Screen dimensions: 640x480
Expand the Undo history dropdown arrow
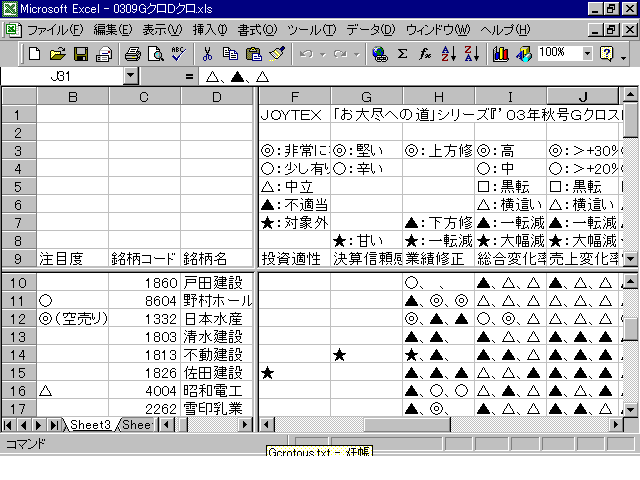click(323, 54)
